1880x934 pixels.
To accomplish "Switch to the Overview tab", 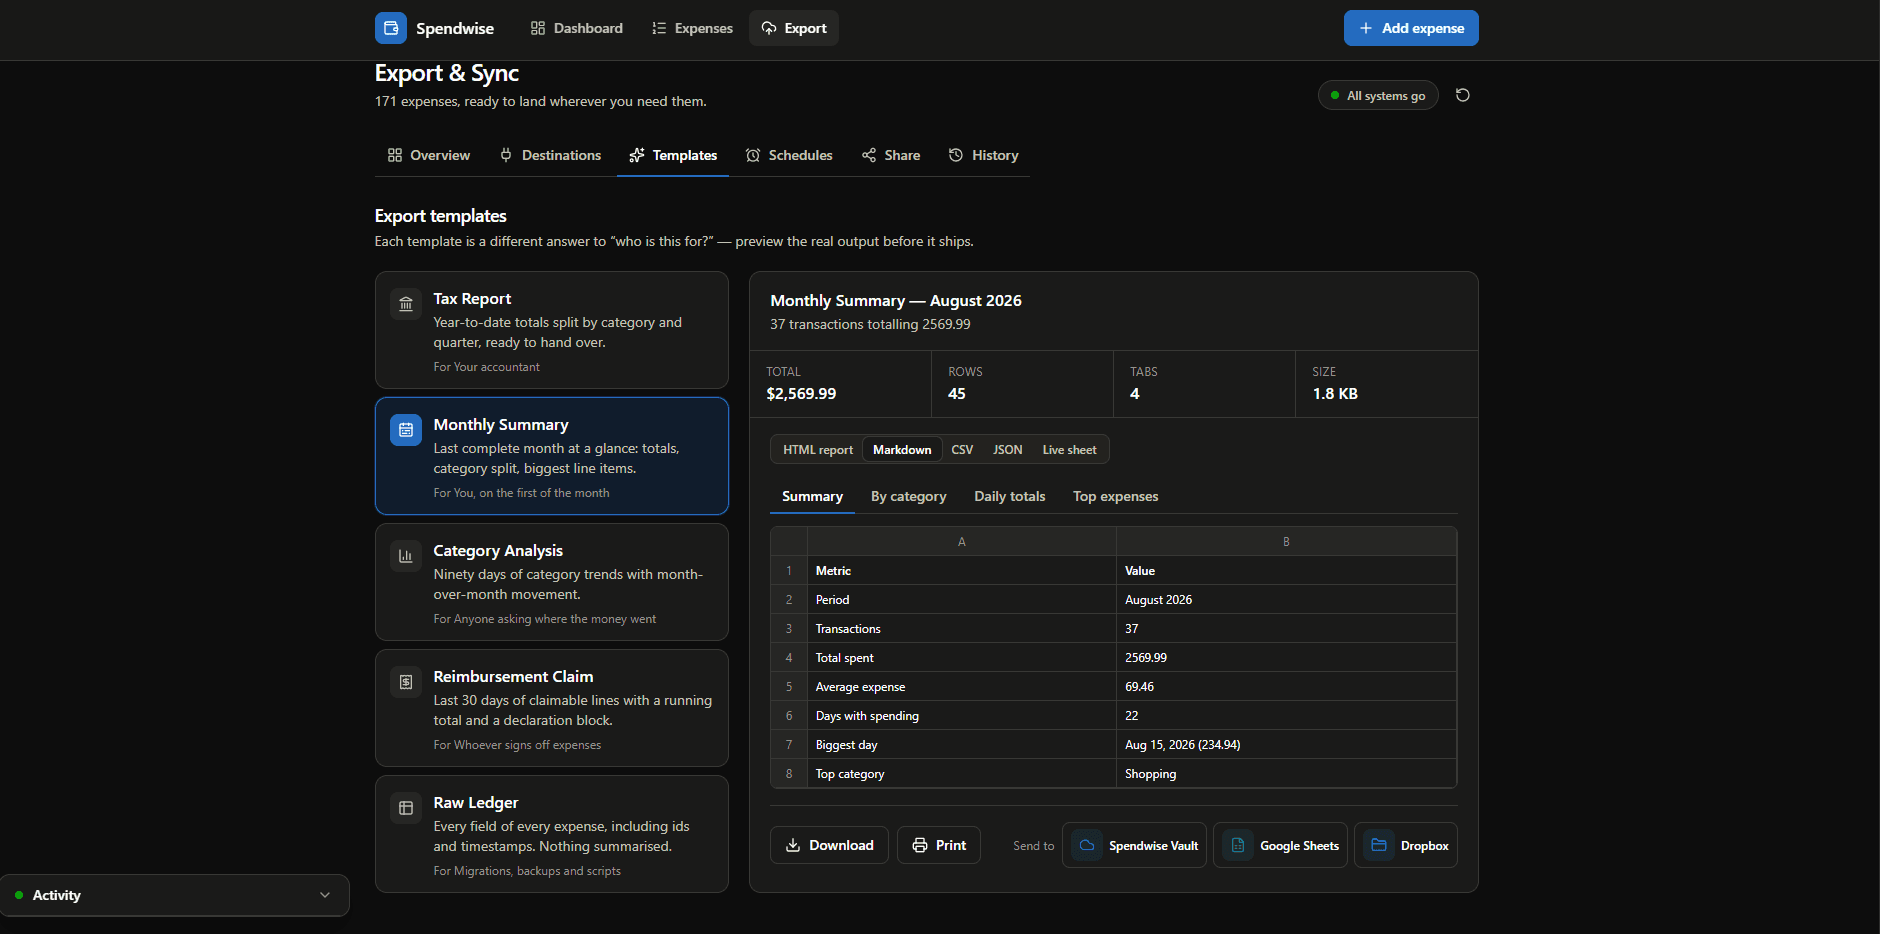I will coord(429,155).
